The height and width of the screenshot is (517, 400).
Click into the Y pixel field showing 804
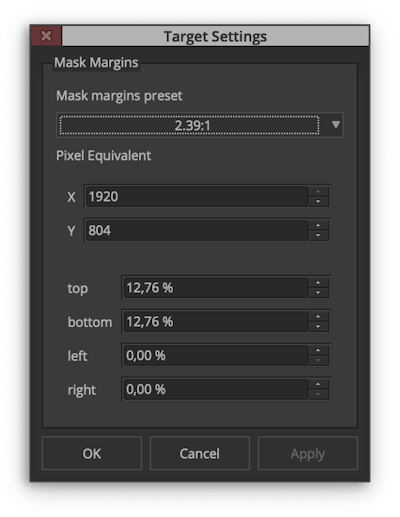coord(197,230)
